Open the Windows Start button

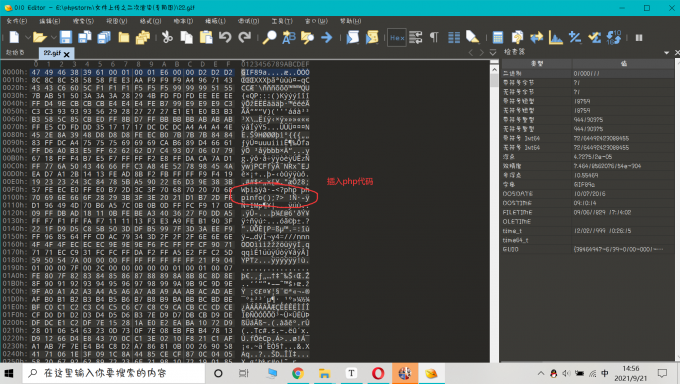tap(9, 373)
